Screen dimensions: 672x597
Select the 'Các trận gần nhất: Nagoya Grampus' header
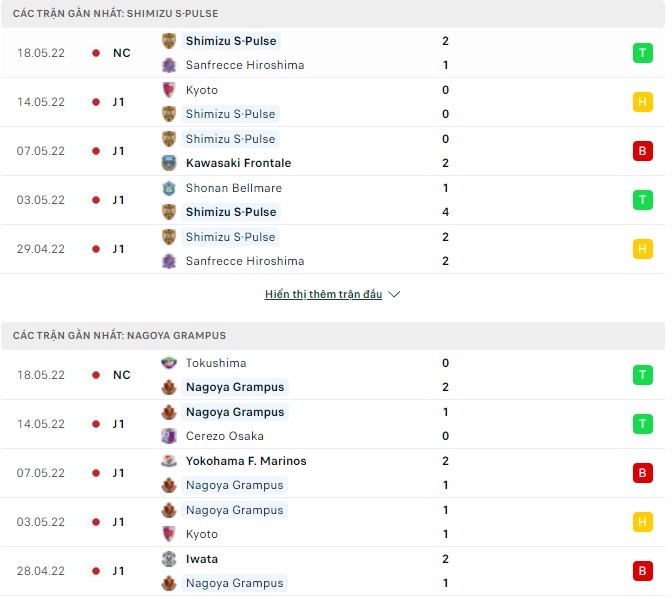[120, 336]
